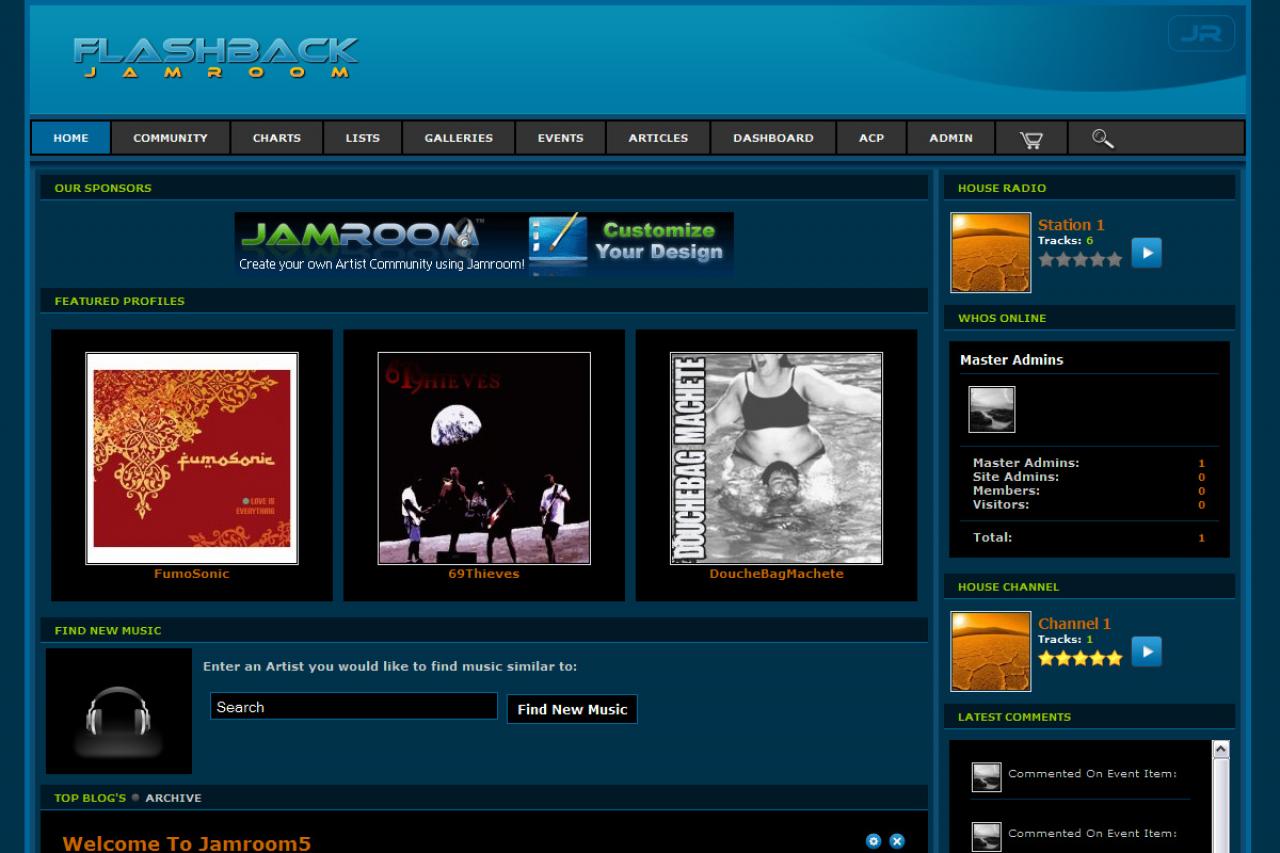This screenshot has height=853, width=1280.
Task: Click the Whos Online section header
Action: [1090, 318]
